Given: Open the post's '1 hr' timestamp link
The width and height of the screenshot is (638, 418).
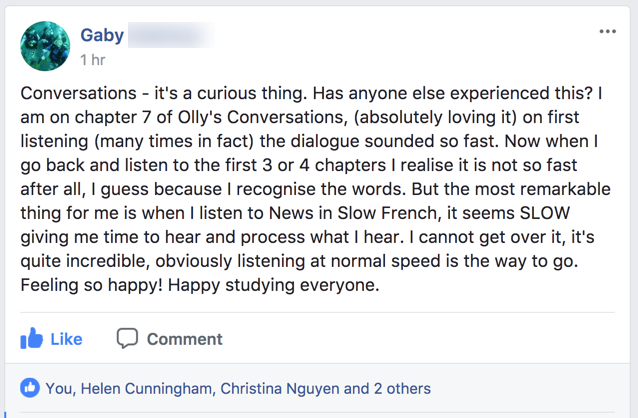Looking at the screenshot, I should point(91,60).
